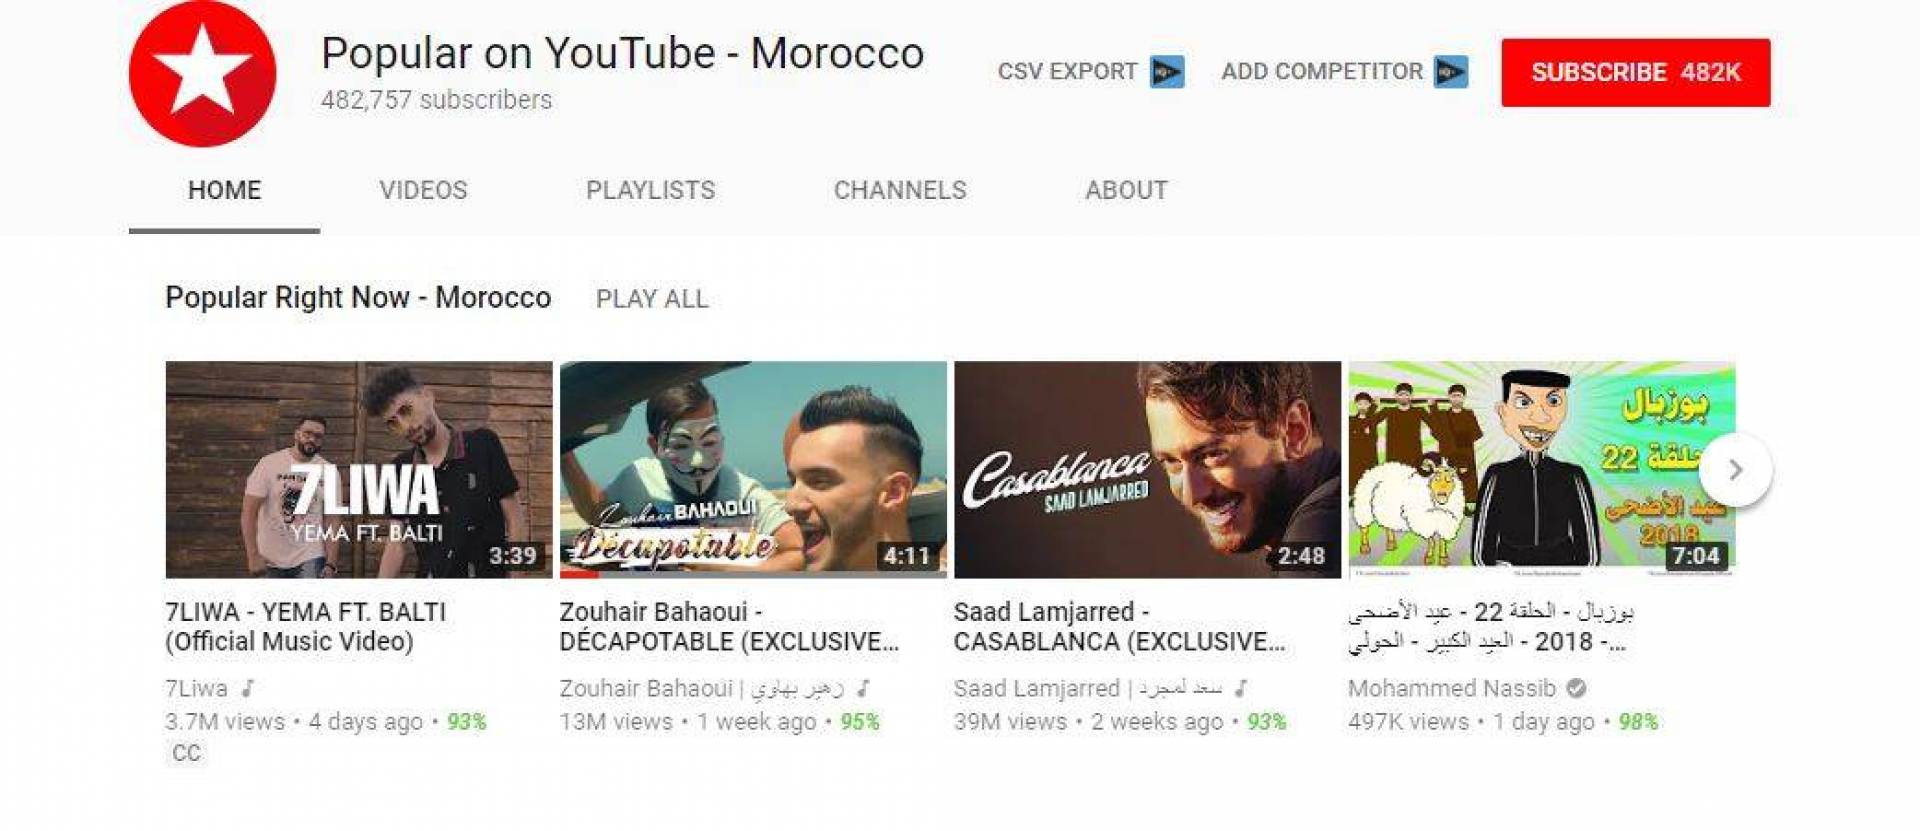The image size is (1920, 831).
Task: Go to the Channels tab
Action: click(x=900, y=190)
